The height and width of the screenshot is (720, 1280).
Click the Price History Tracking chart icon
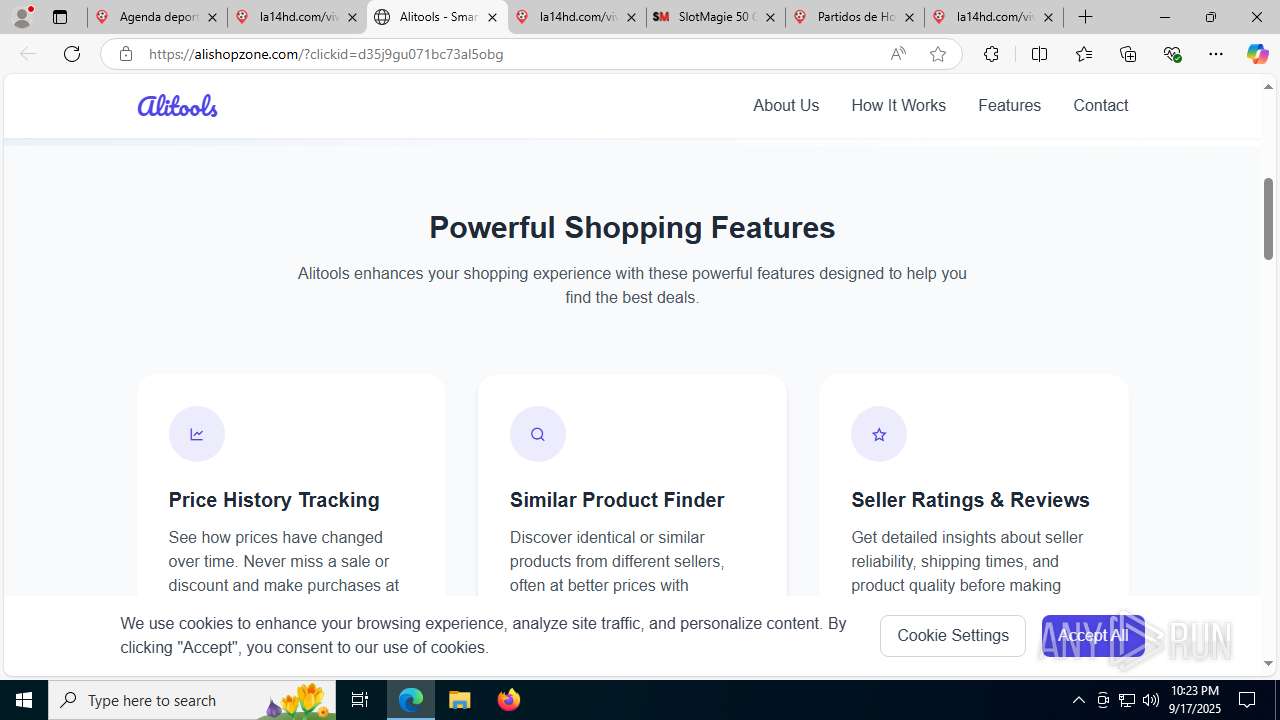[197, 434]
